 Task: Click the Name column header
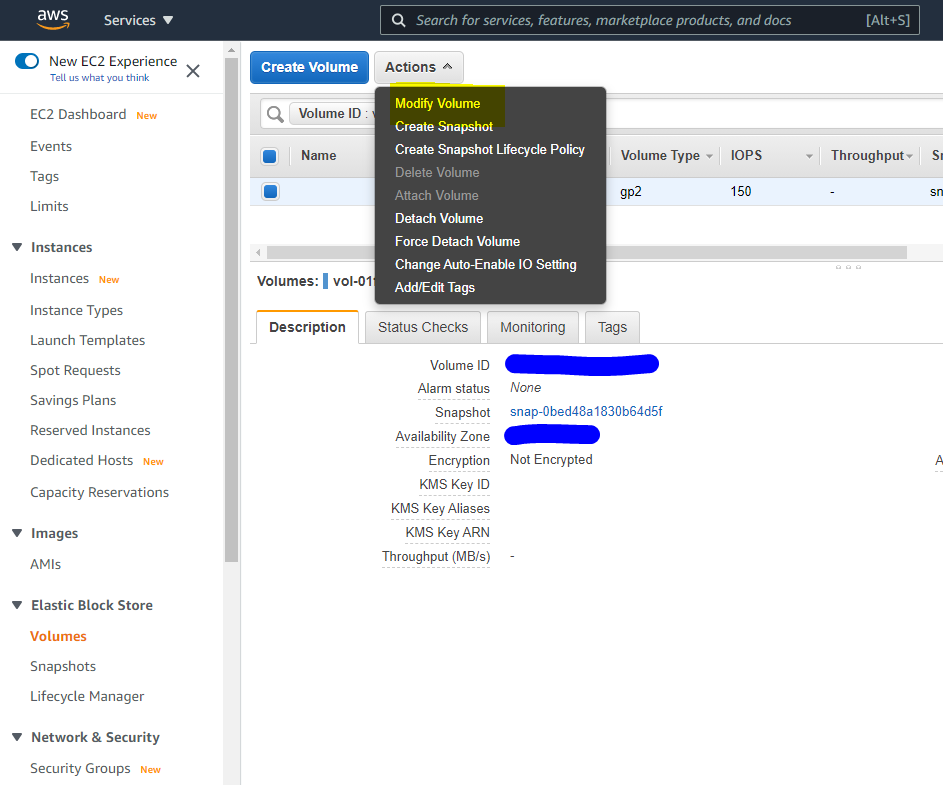click(319, 156)
